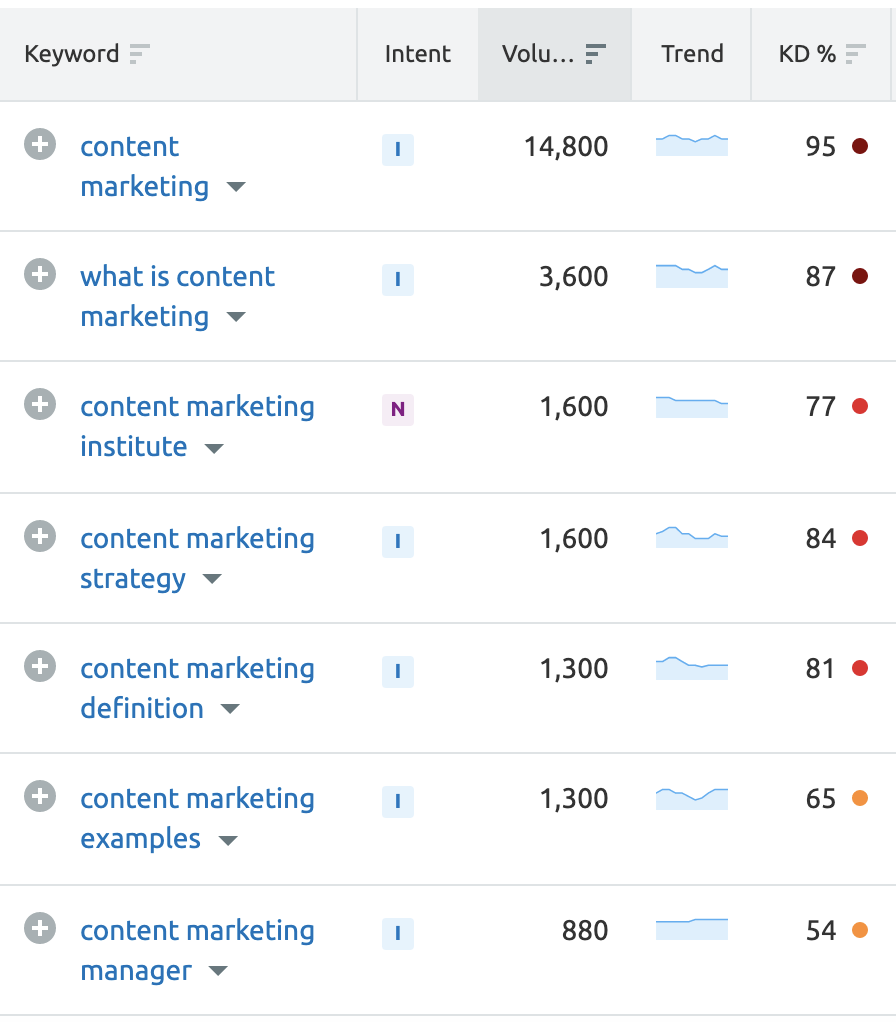Add 'content marketing definition' with plus icon
This screenshot has height=1022, width=896.
click(40, 666)
